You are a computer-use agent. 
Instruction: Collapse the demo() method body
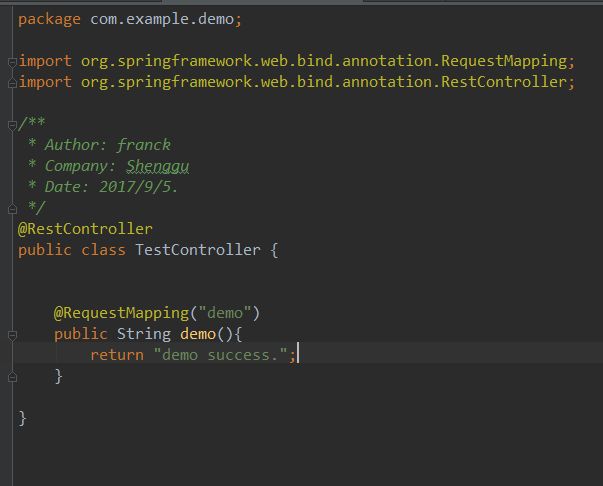click(12, 335)
